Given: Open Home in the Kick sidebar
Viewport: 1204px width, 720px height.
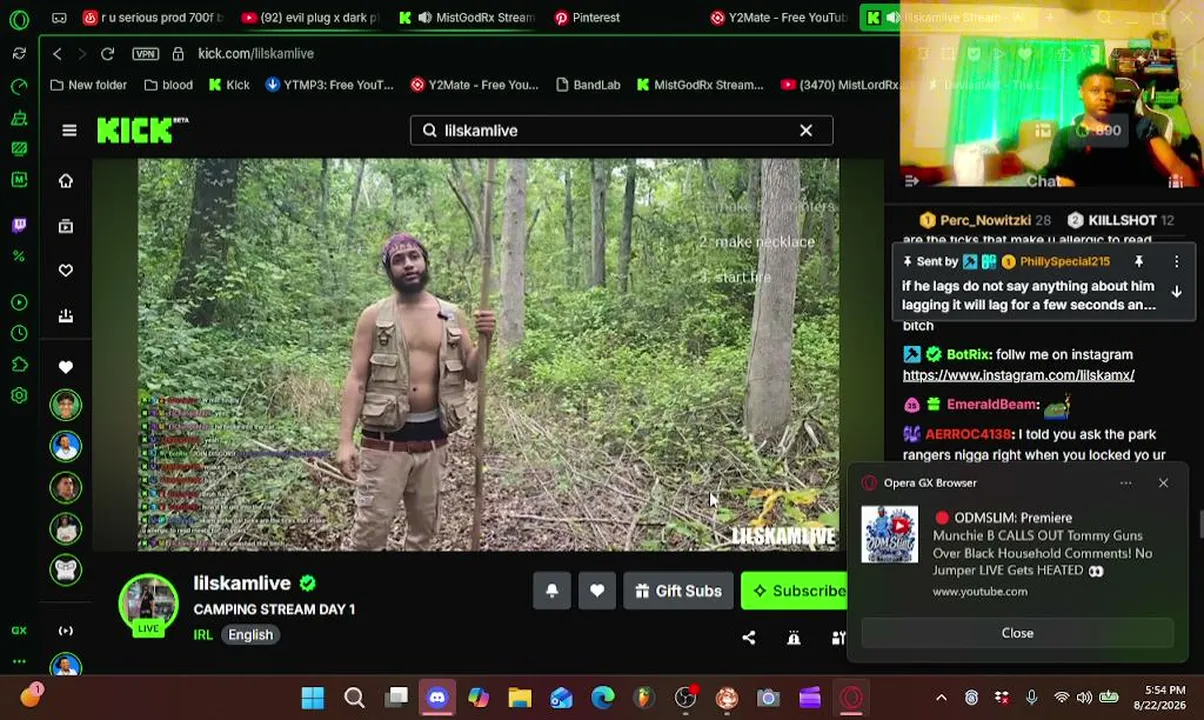Looking at the screenshot, I should 66,181.
